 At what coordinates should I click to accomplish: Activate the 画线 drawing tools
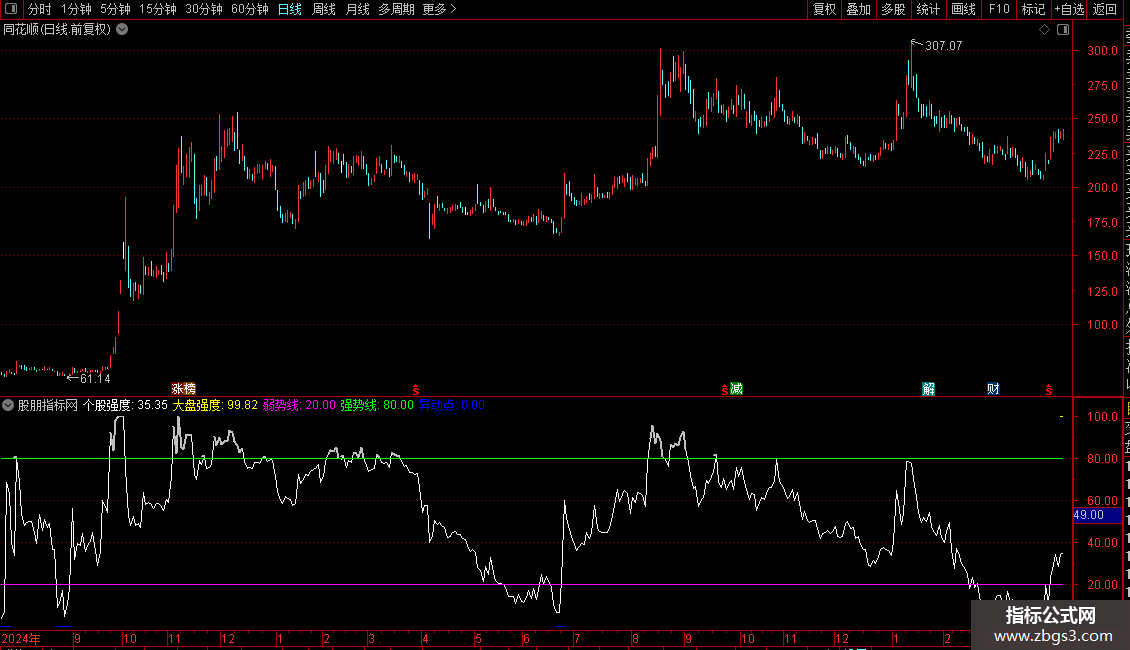click(963, 9)
